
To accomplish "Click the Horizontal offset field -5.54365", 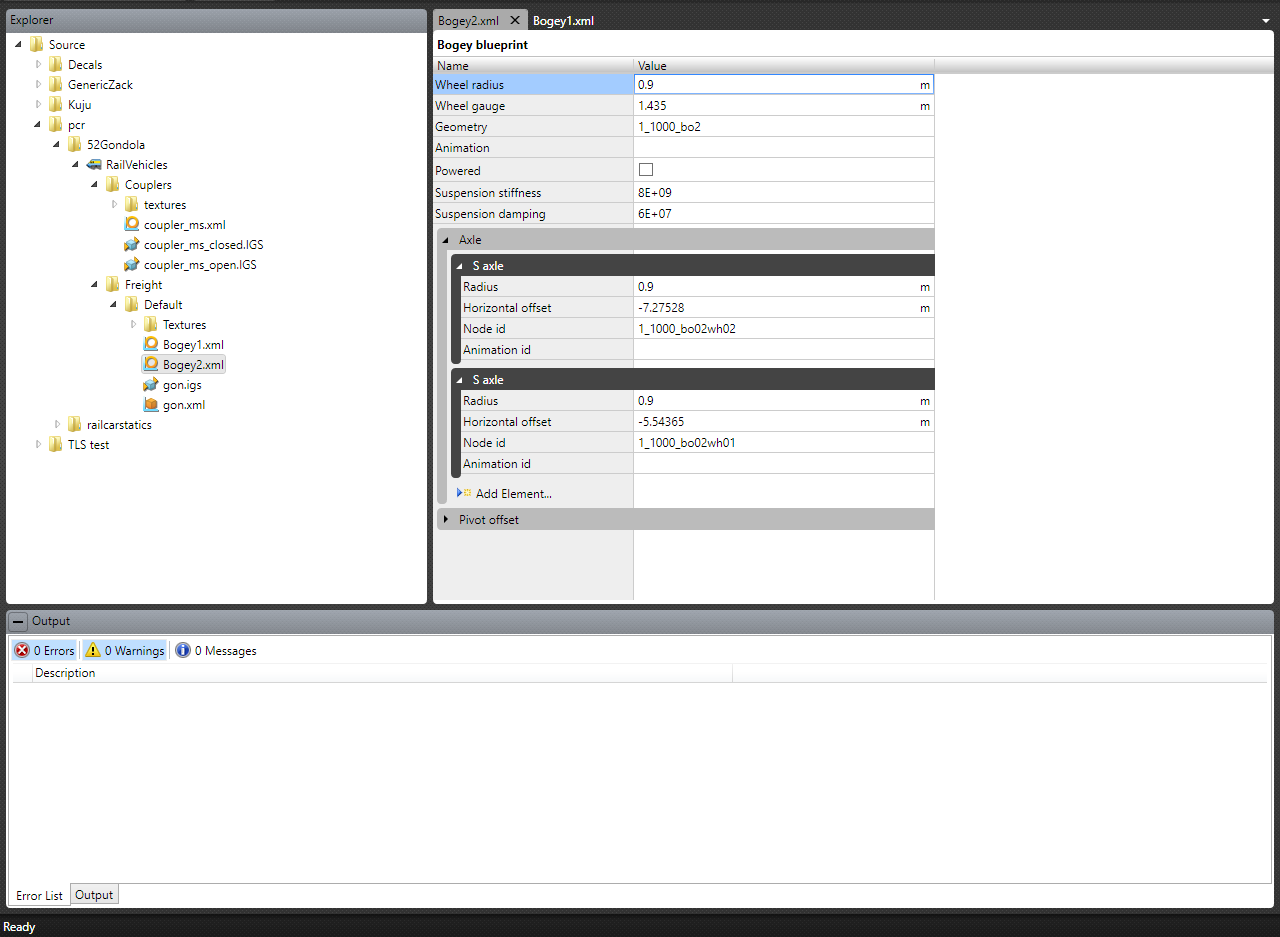I will (x=784, y=422).
